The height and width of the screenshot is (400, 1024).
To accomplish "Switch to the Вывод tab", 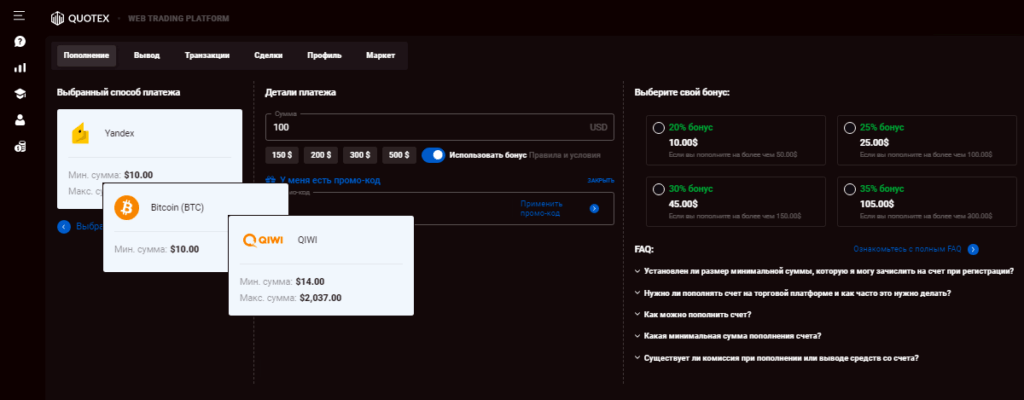I will pos(146,56).
